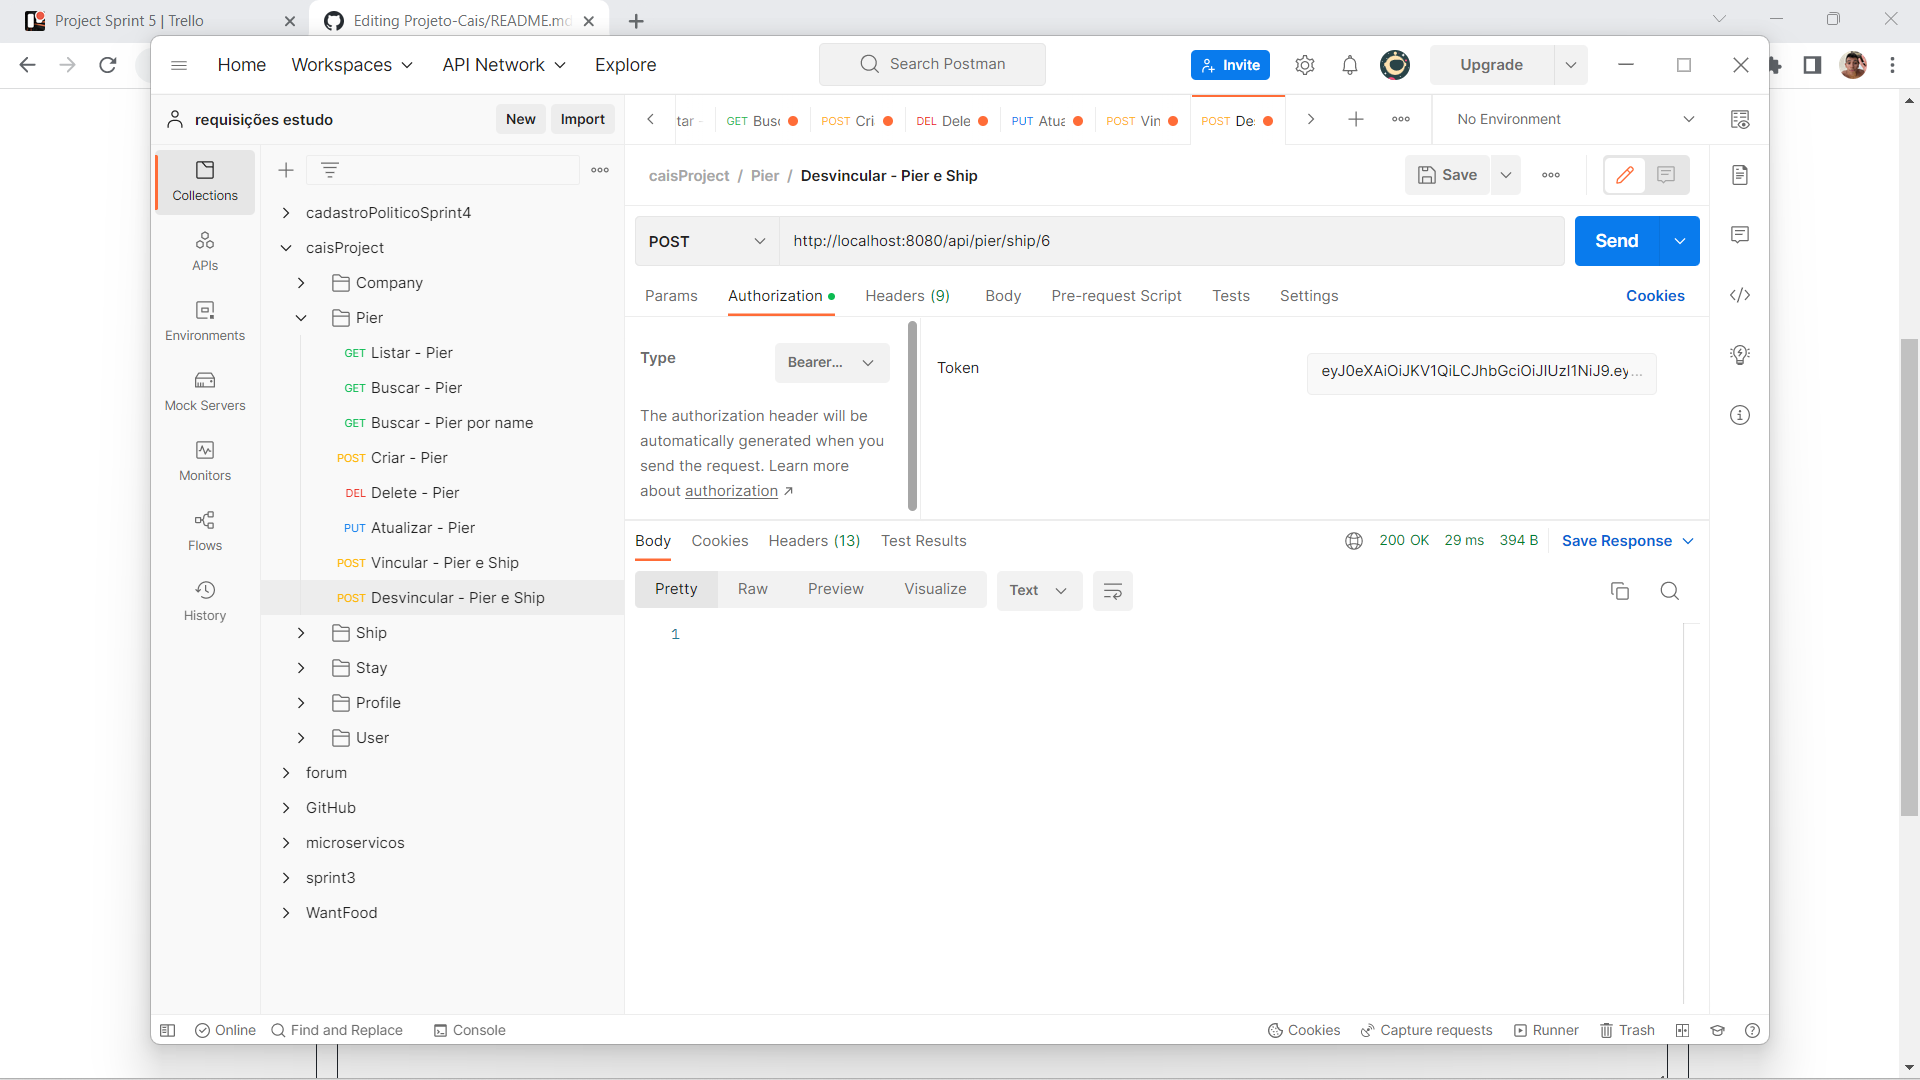This screenshot has width=1920, height=1080.
Task: Click the request URL input field
Action: pyautogui.click(x=1170, y=241)
